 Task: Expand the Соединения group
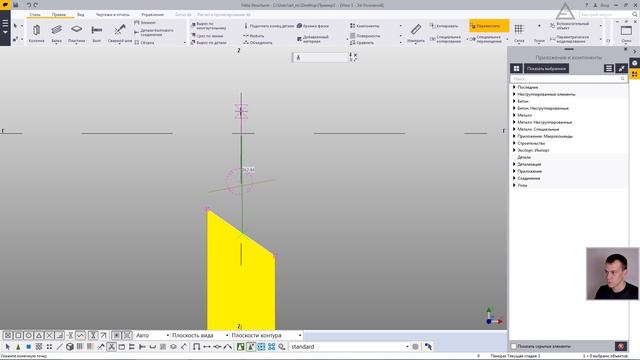[x=514, y=178]
